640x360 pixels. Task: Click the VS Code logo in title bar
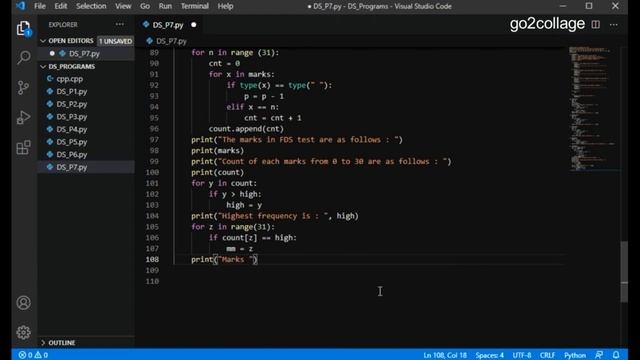[x=20, y=6]
